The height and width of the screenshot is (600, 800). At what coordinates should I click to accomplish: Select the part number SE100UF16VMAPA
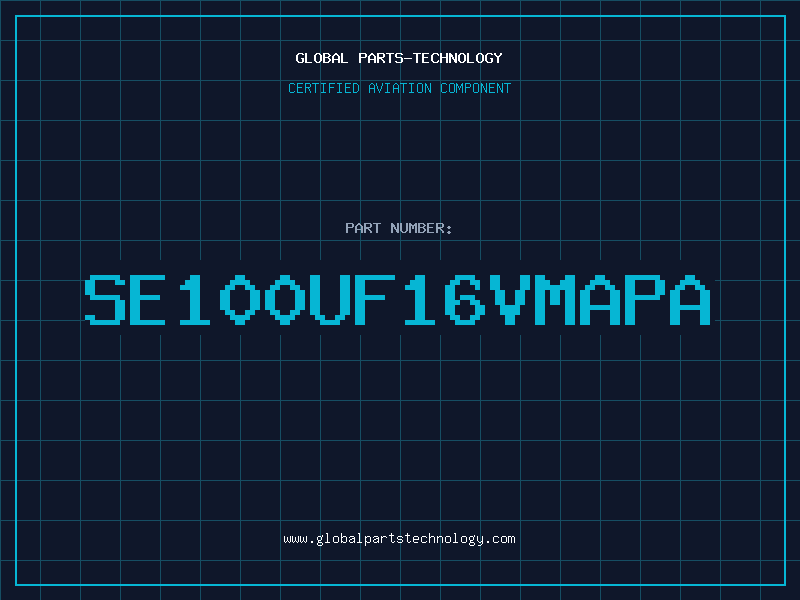397,300
